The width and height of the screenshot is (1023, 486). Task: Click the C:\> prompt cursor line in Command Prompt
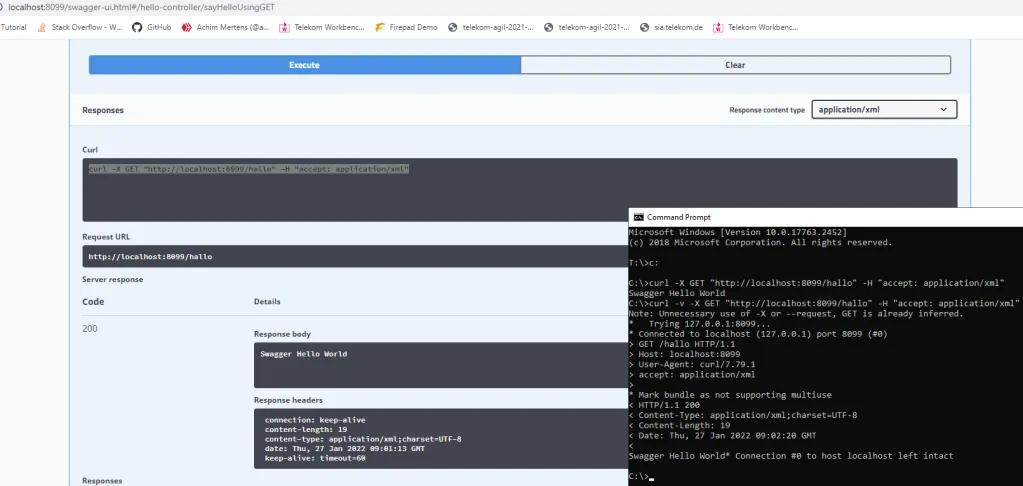coord(641,477)
